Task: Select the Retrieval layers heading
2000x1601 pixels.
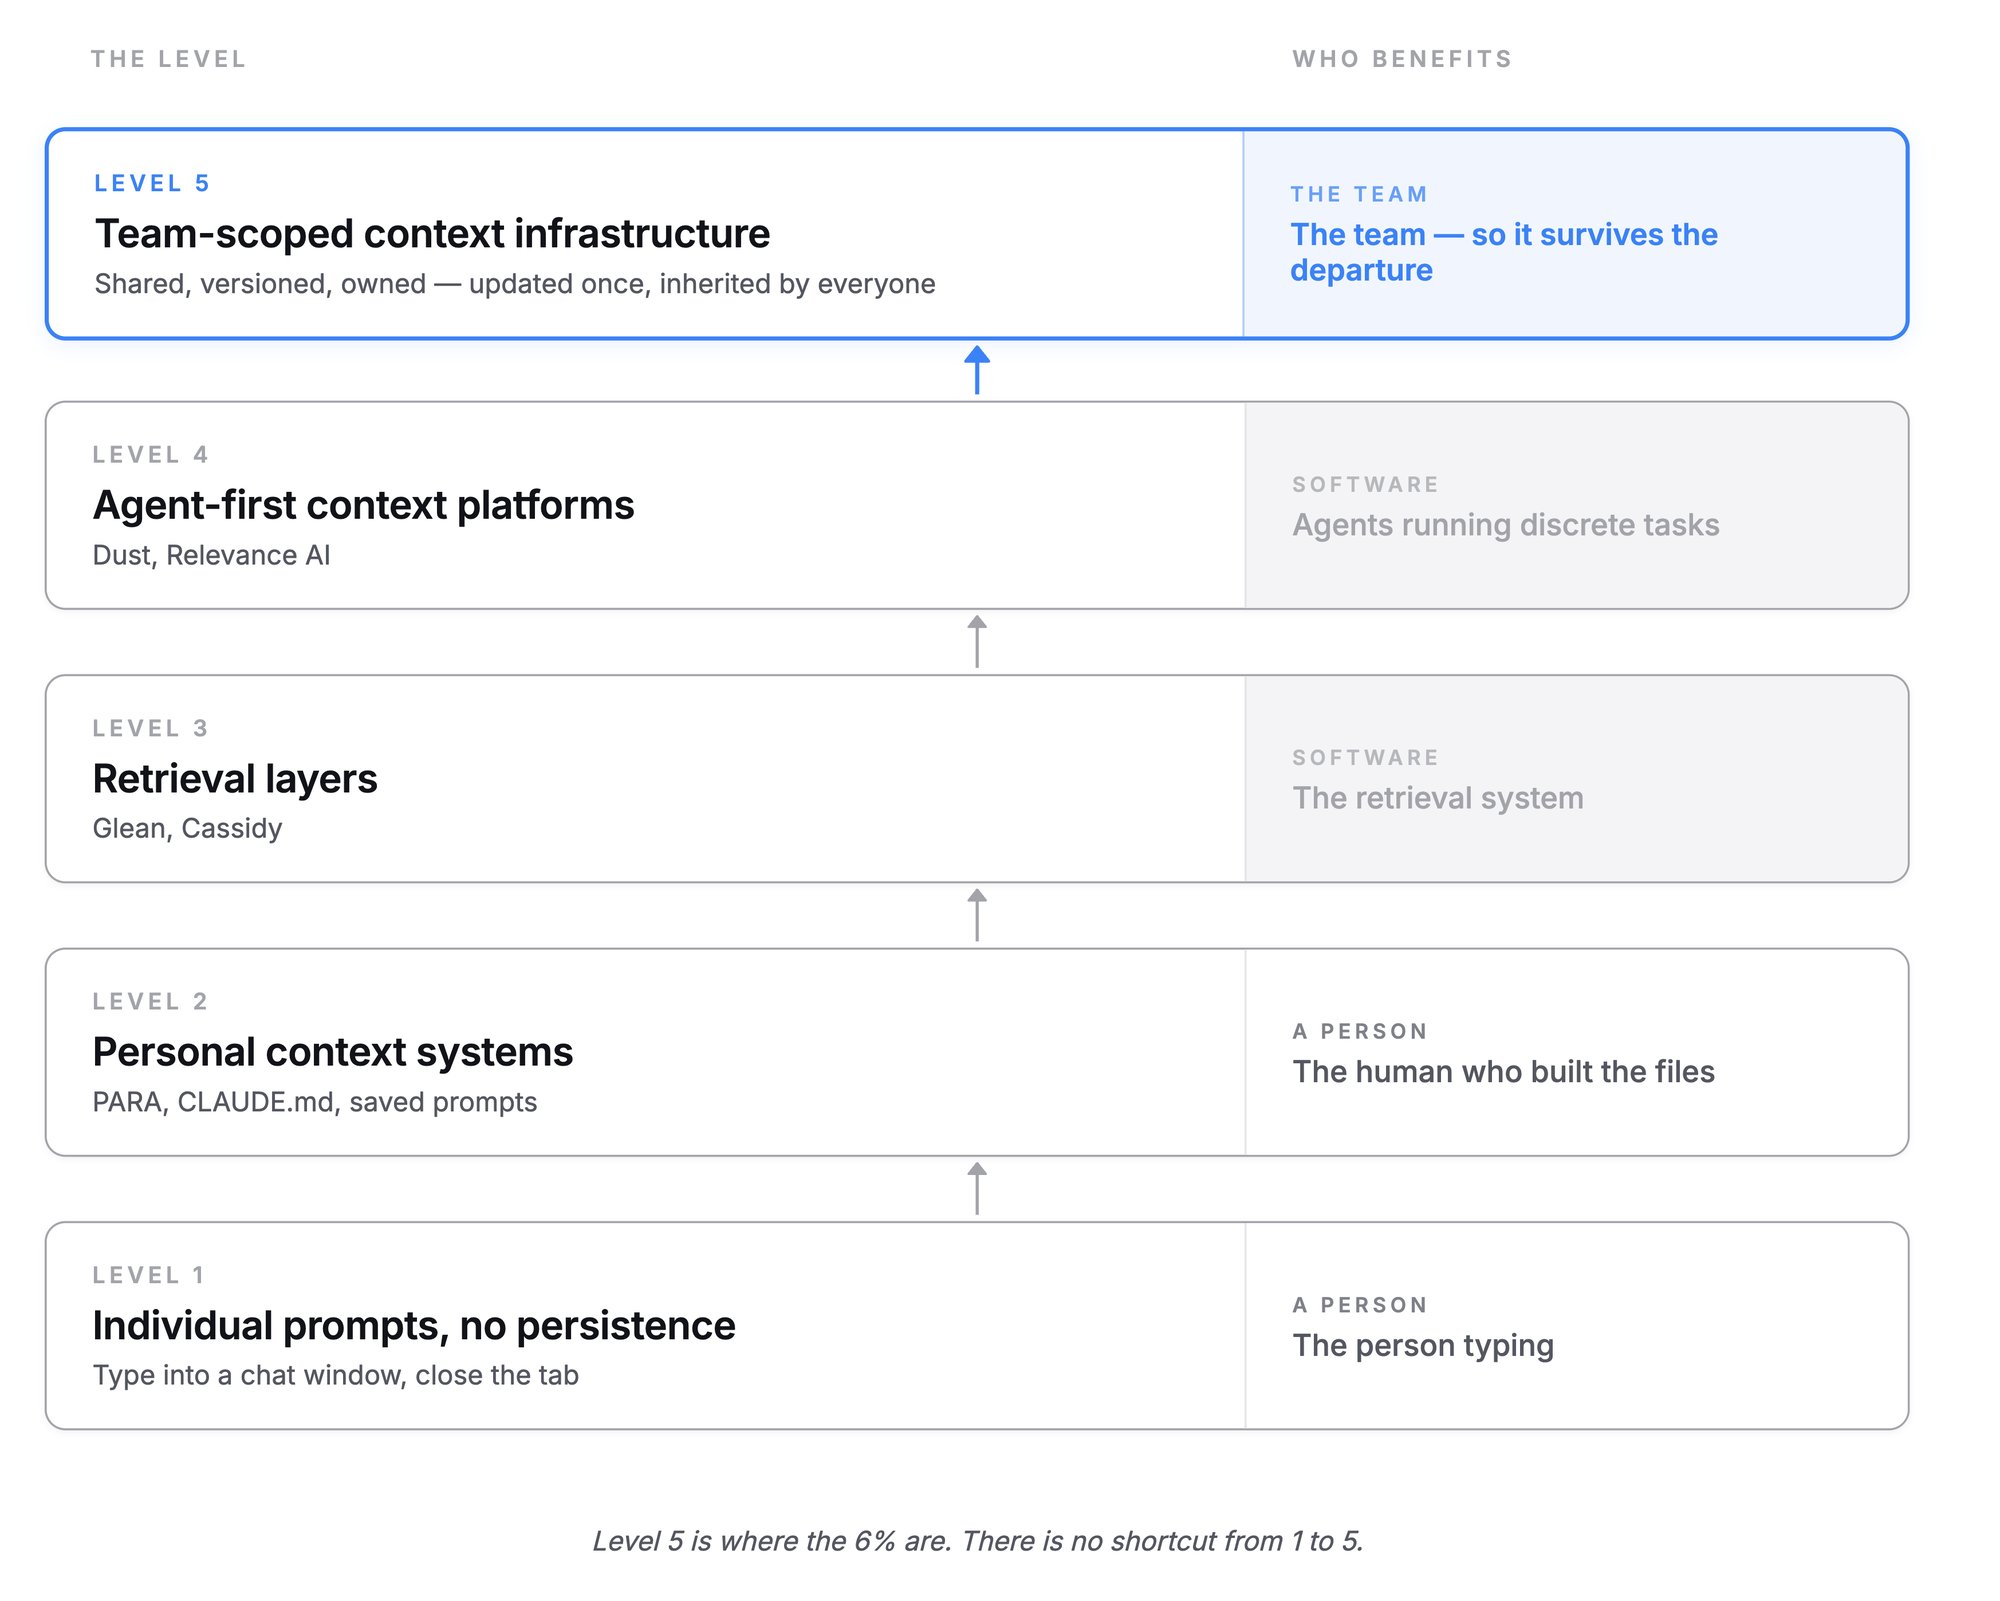Action: point(235,779)
